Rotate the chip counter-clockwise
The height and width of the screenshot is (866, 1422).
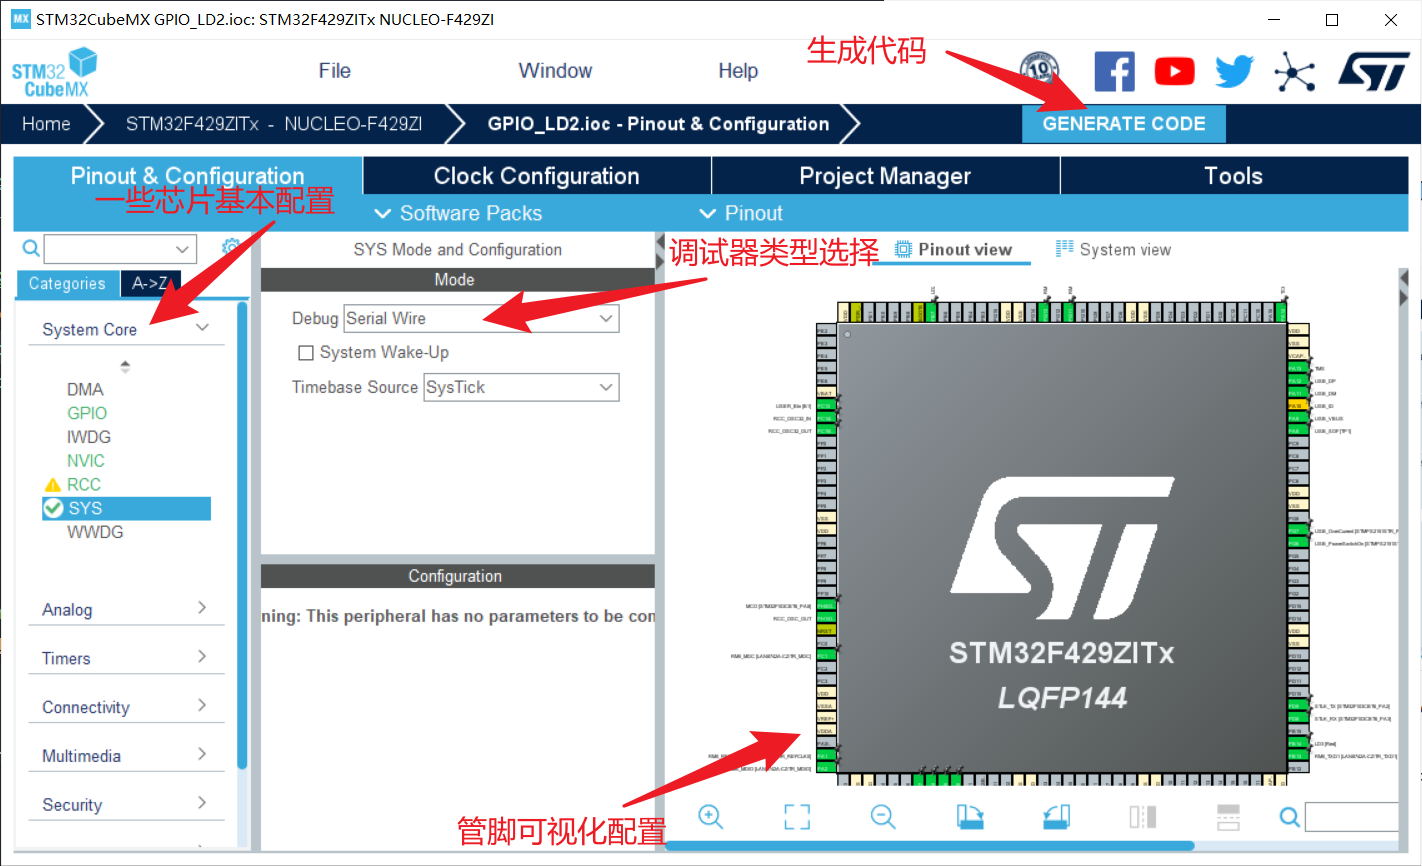click(1056, 816)
